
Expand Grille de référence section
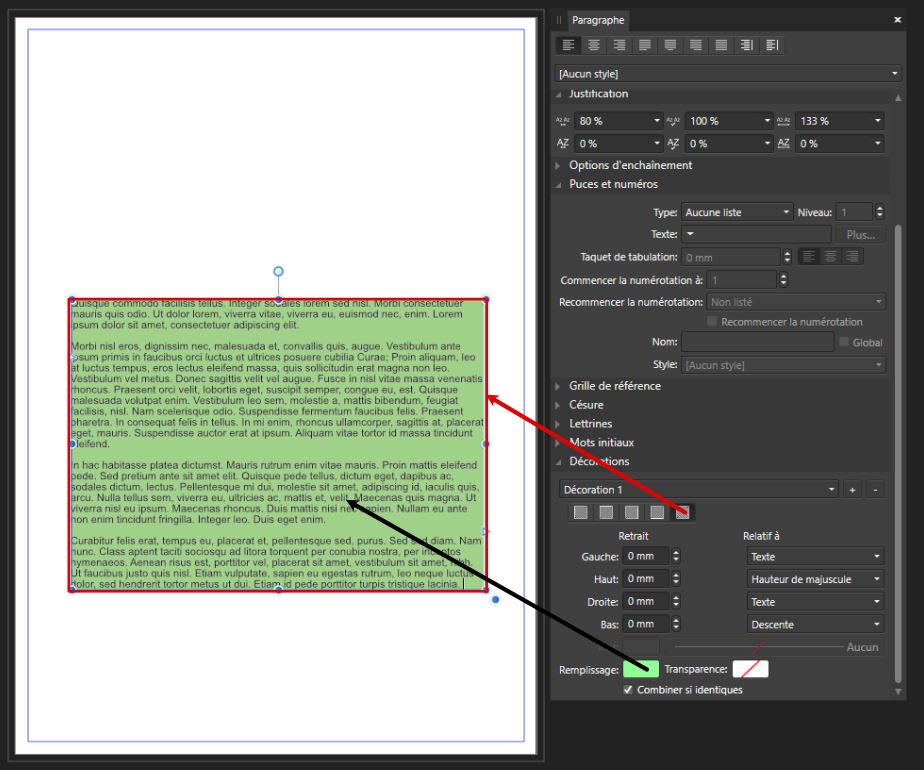tap(558, 386)
